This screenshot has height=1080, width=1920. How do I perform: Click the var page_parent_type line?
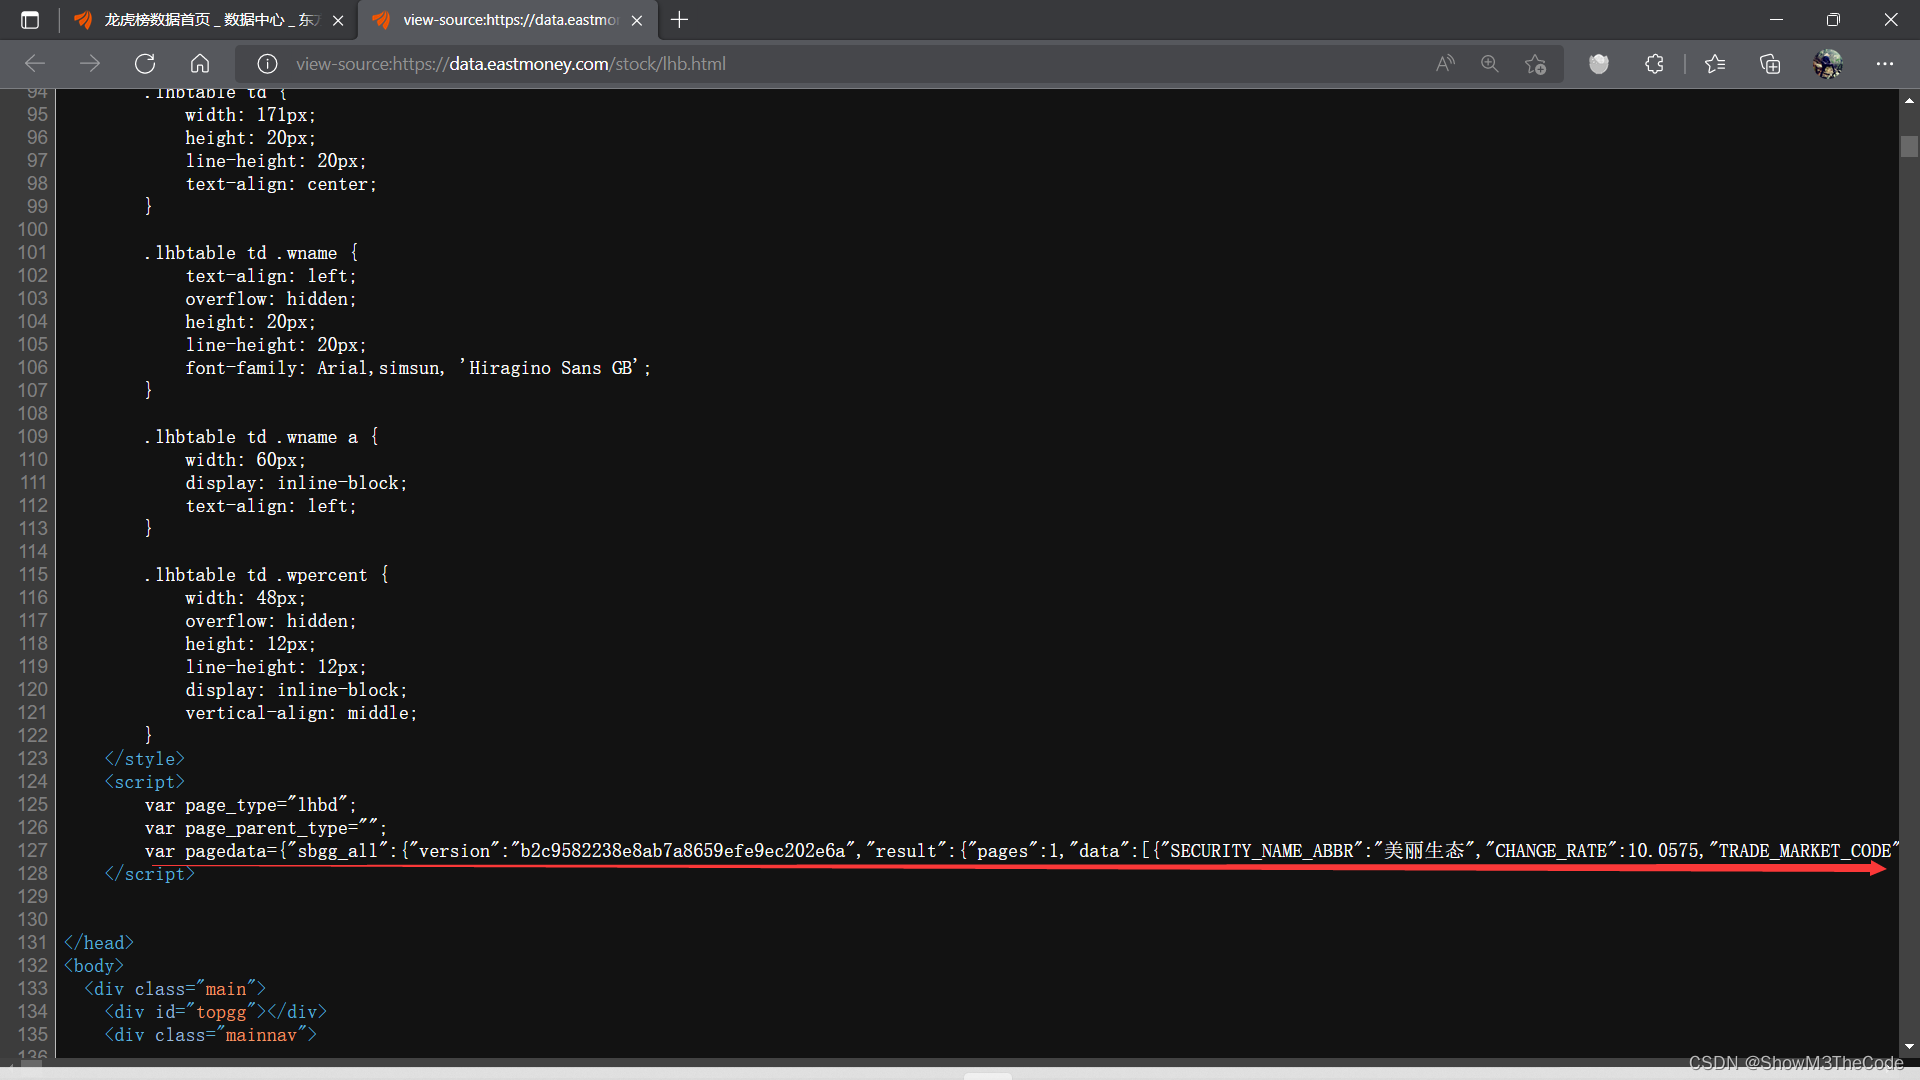pyautogui.click(x=266, y=828)
